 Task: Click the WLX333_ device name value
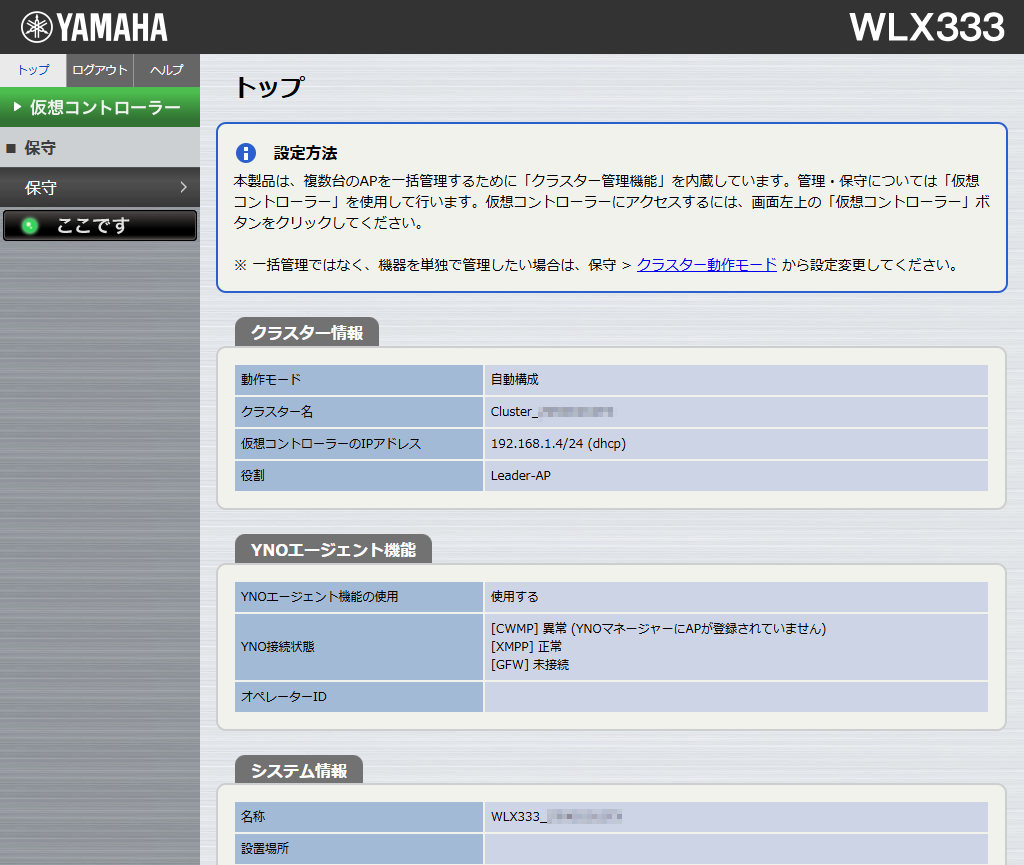coord(556,816)
